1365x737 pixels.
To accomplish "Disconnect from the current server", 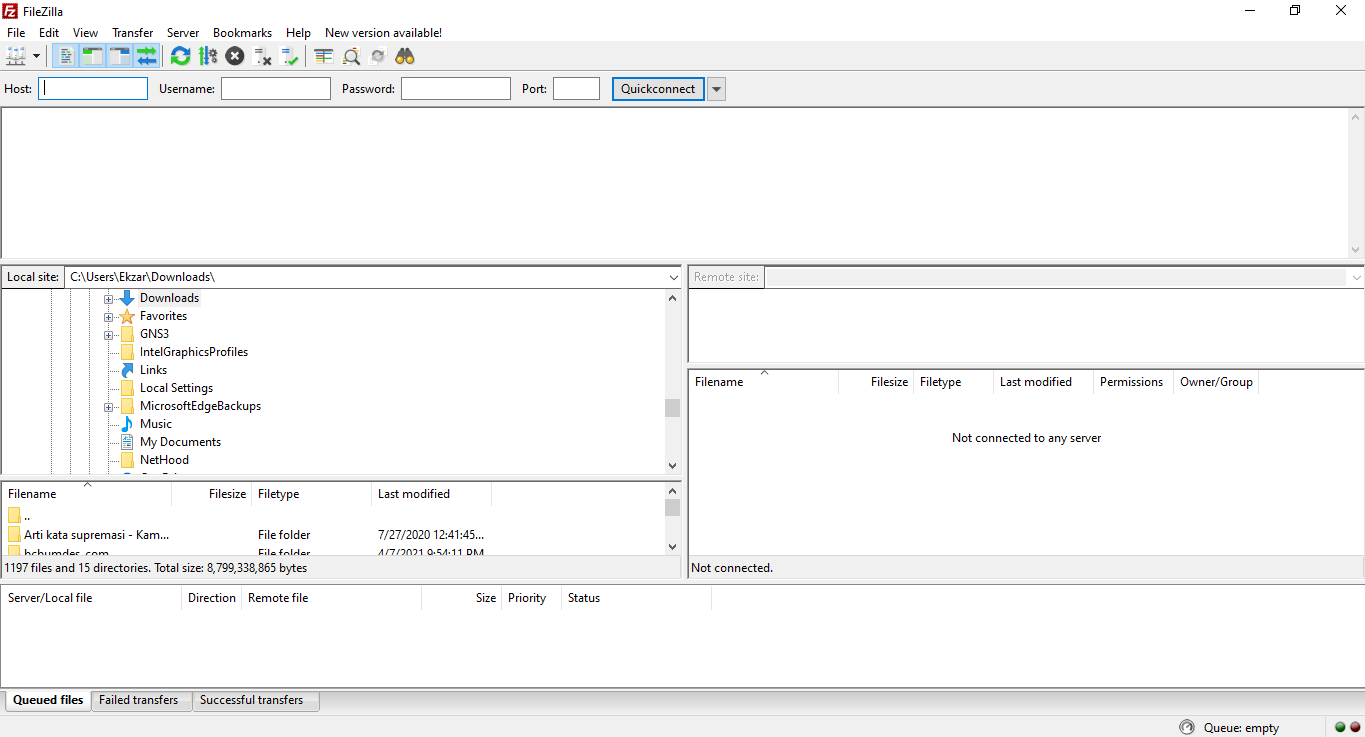I will tap(263, 56).
